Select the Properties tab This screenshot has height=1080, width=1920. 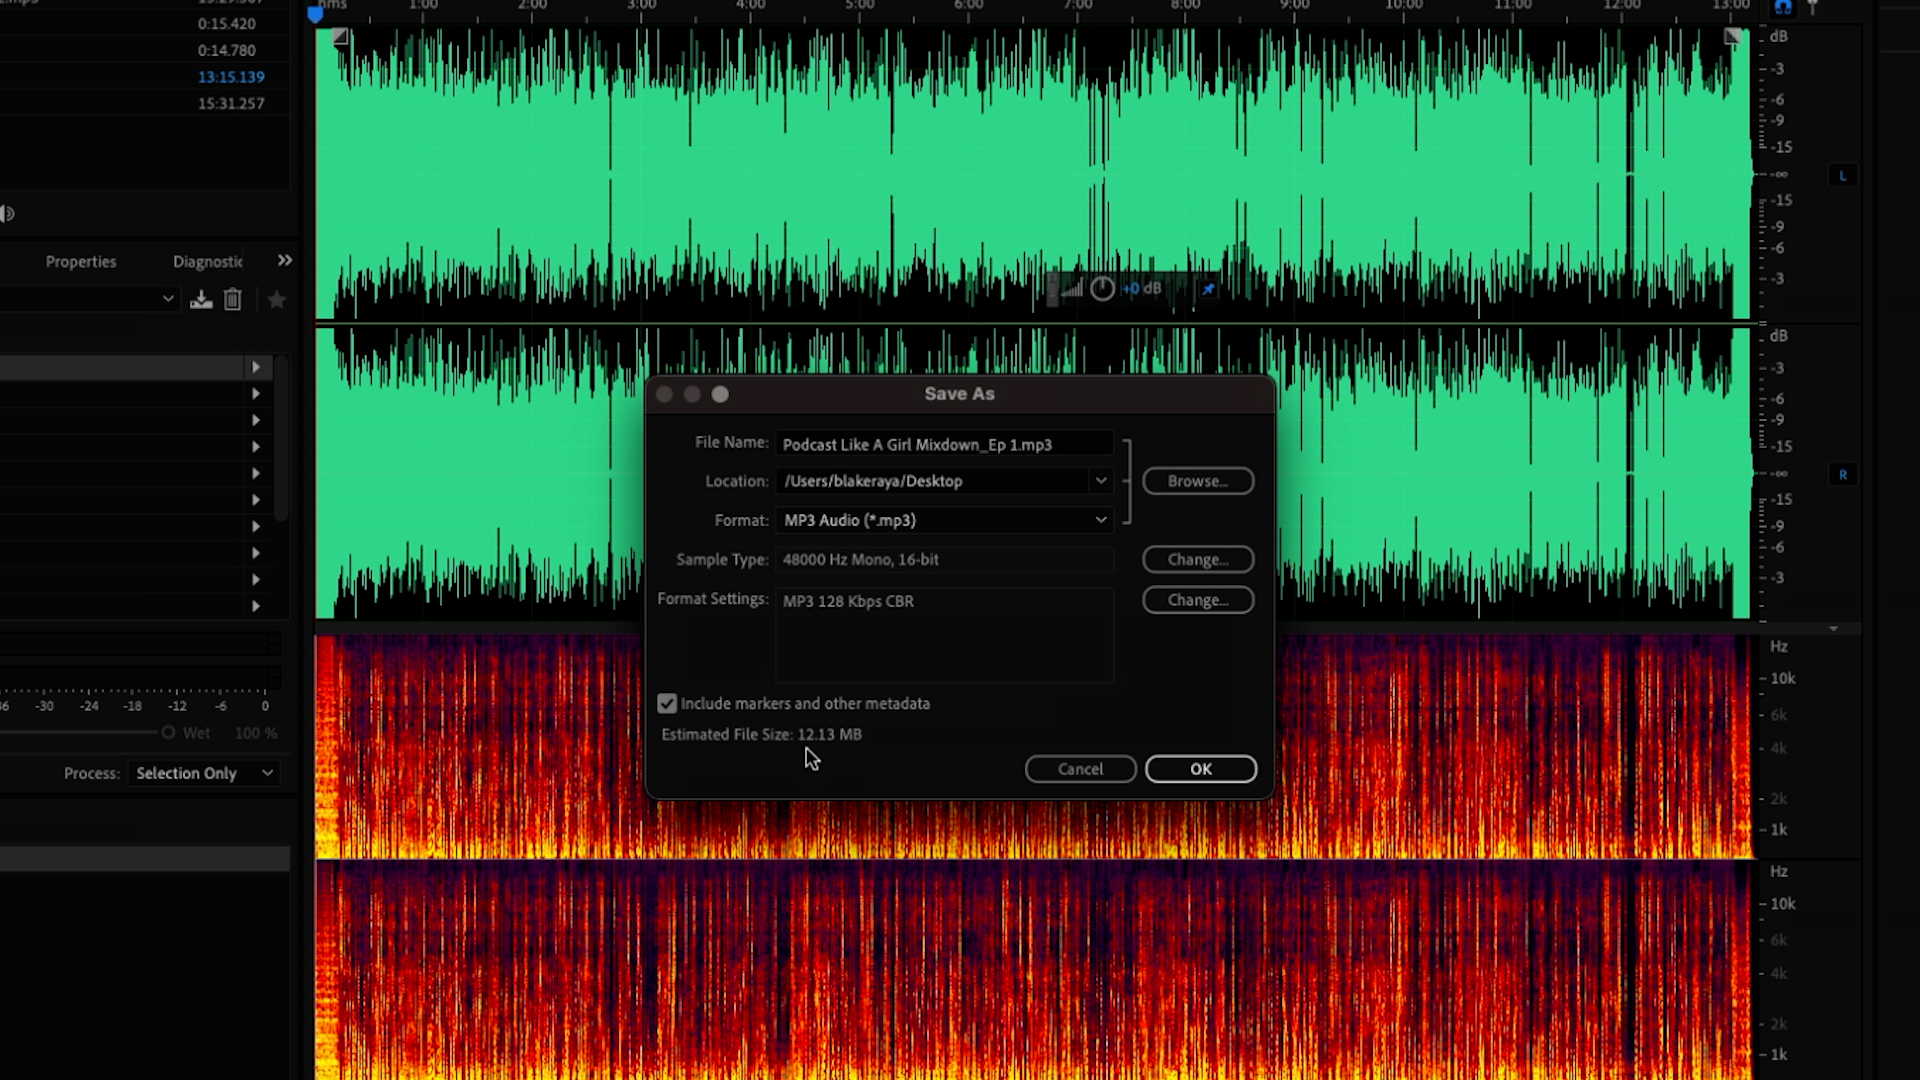pyautogui.click(x=81, y=261)
